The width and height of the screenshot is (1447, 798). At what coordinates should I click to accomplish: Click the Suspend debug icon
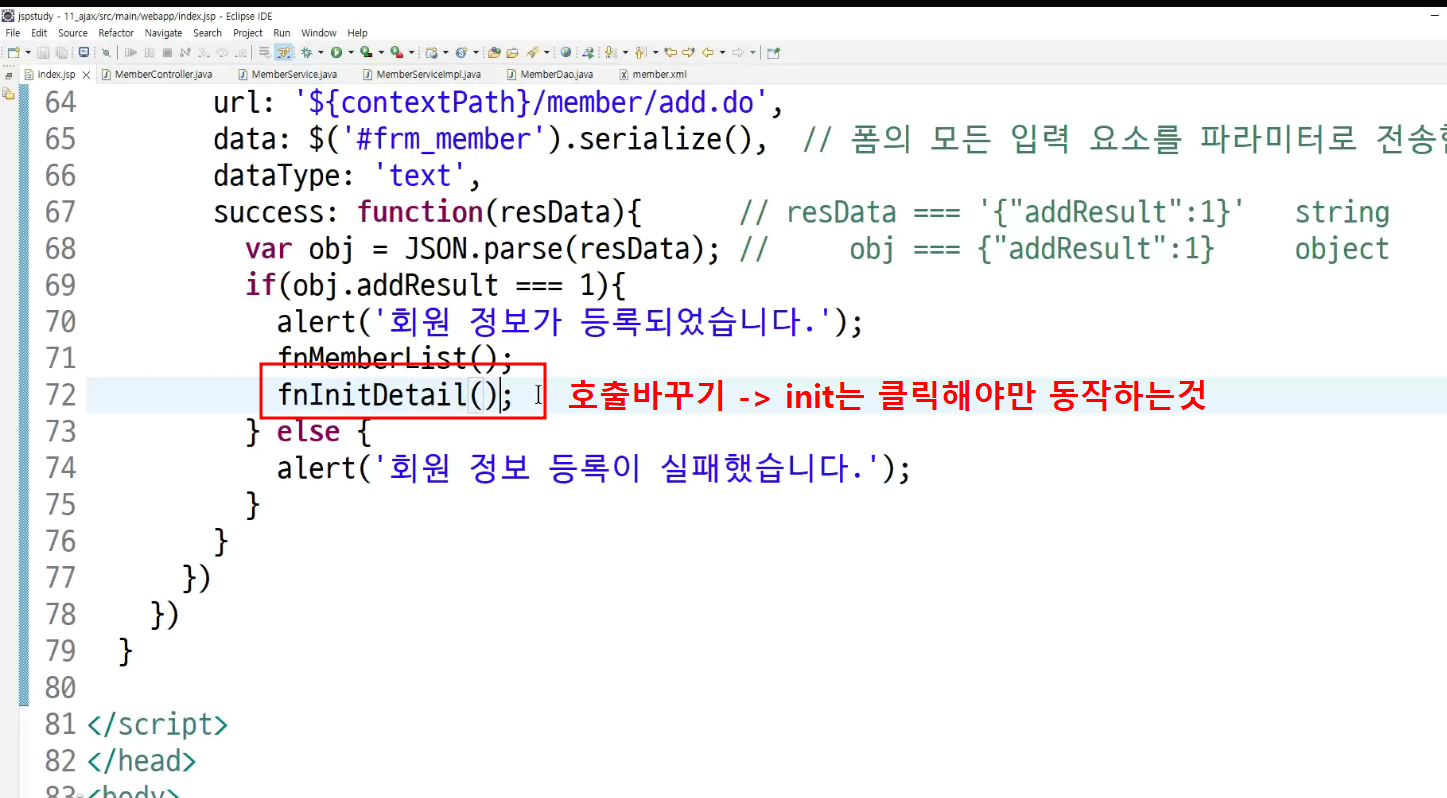point(149,52)
